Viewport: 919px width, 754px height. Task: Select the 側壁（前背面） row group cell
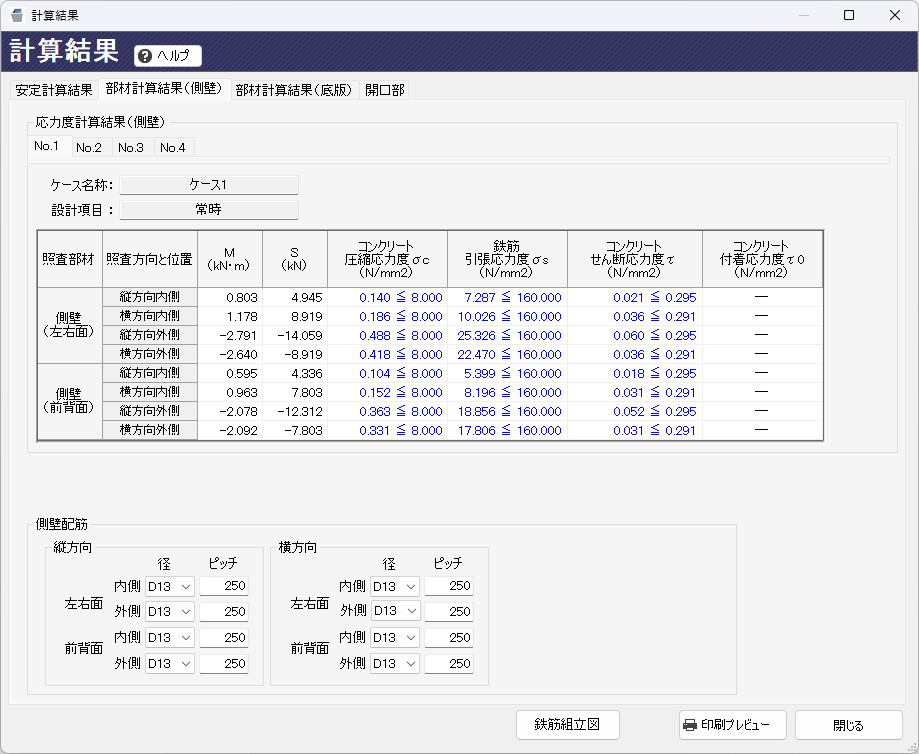click(70, 402)
